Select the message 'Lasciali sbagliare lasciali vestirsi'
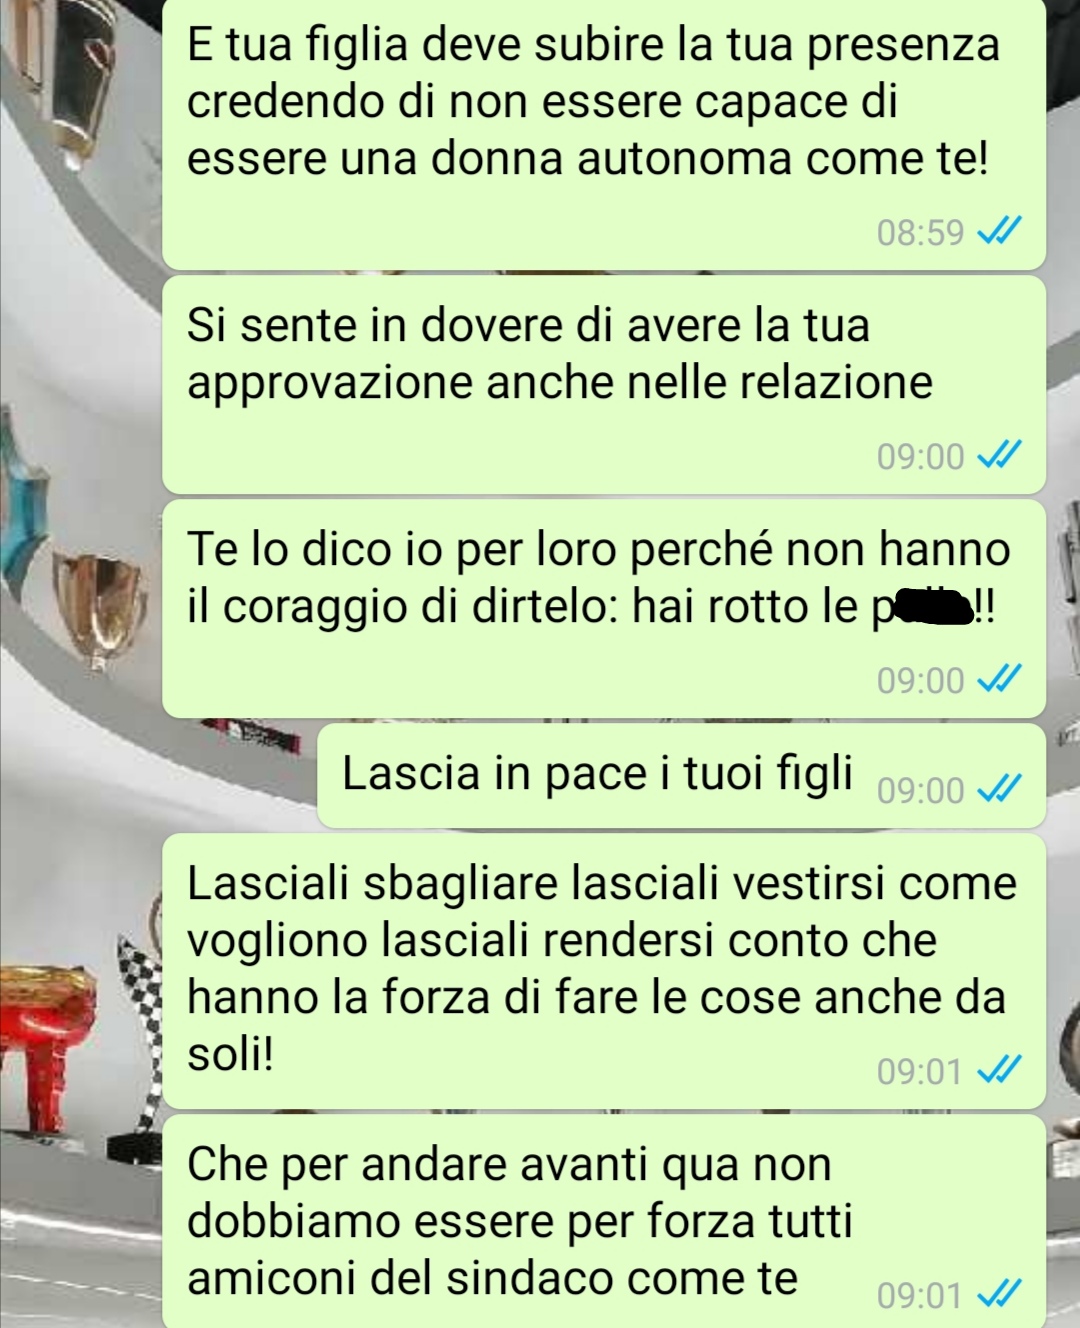The height and width of the screenshot is (1328, 1080). click(604, 971)
